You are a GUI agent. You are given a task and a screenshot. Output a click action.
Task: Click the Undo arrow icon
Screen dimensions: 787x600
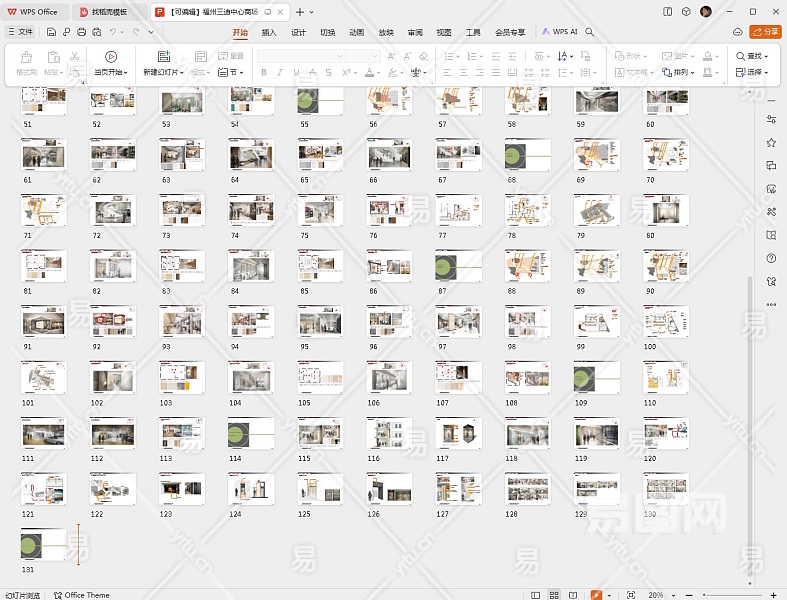(112, 32)
